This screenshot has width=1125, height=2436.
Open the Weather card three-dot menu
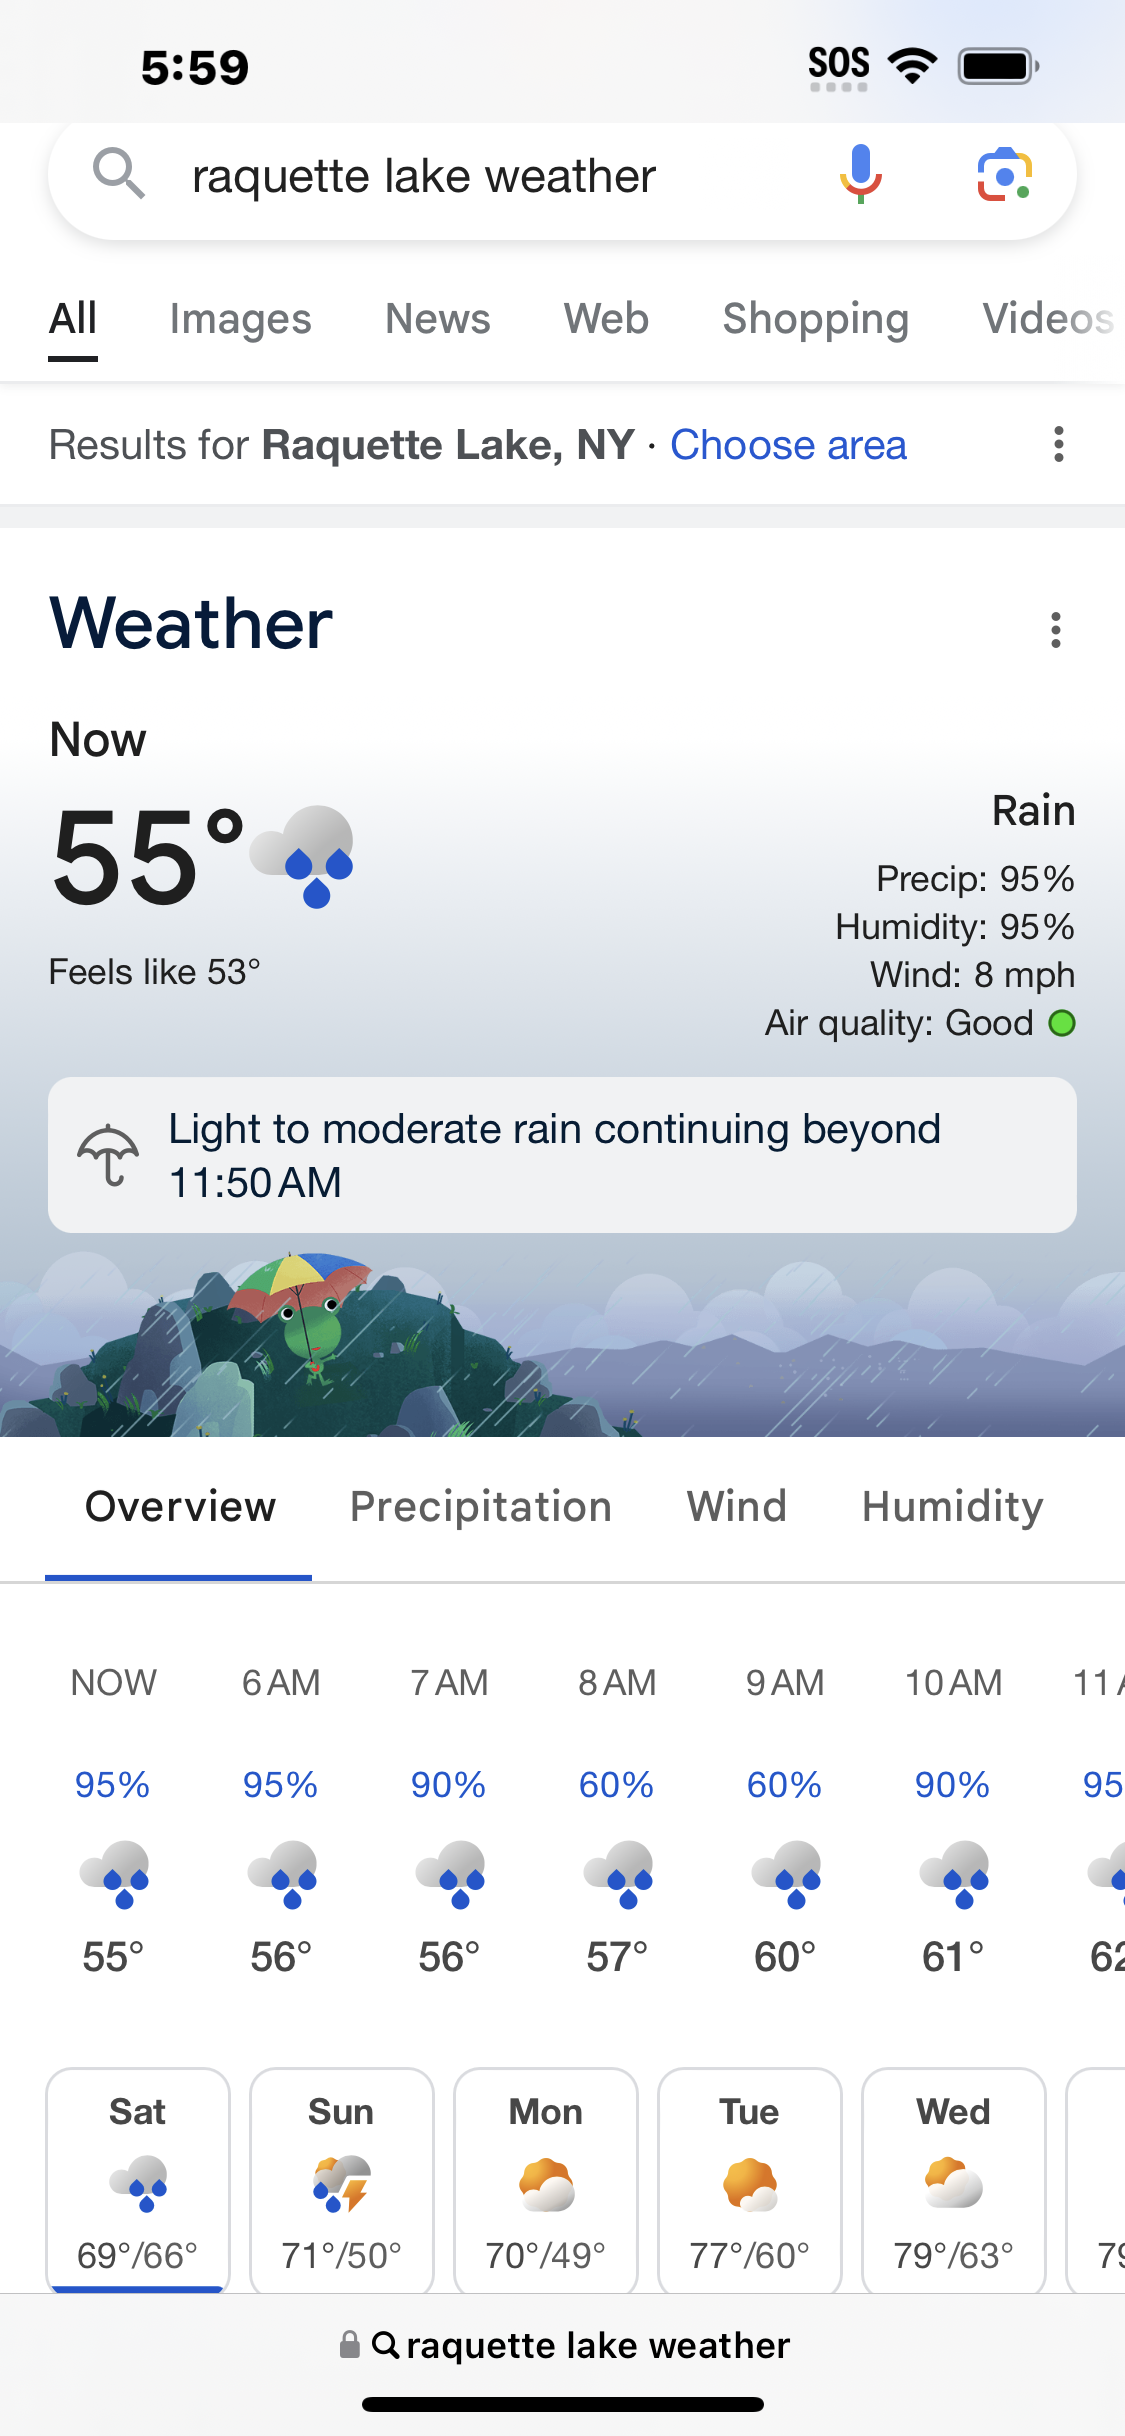[x=1055, y=630]
